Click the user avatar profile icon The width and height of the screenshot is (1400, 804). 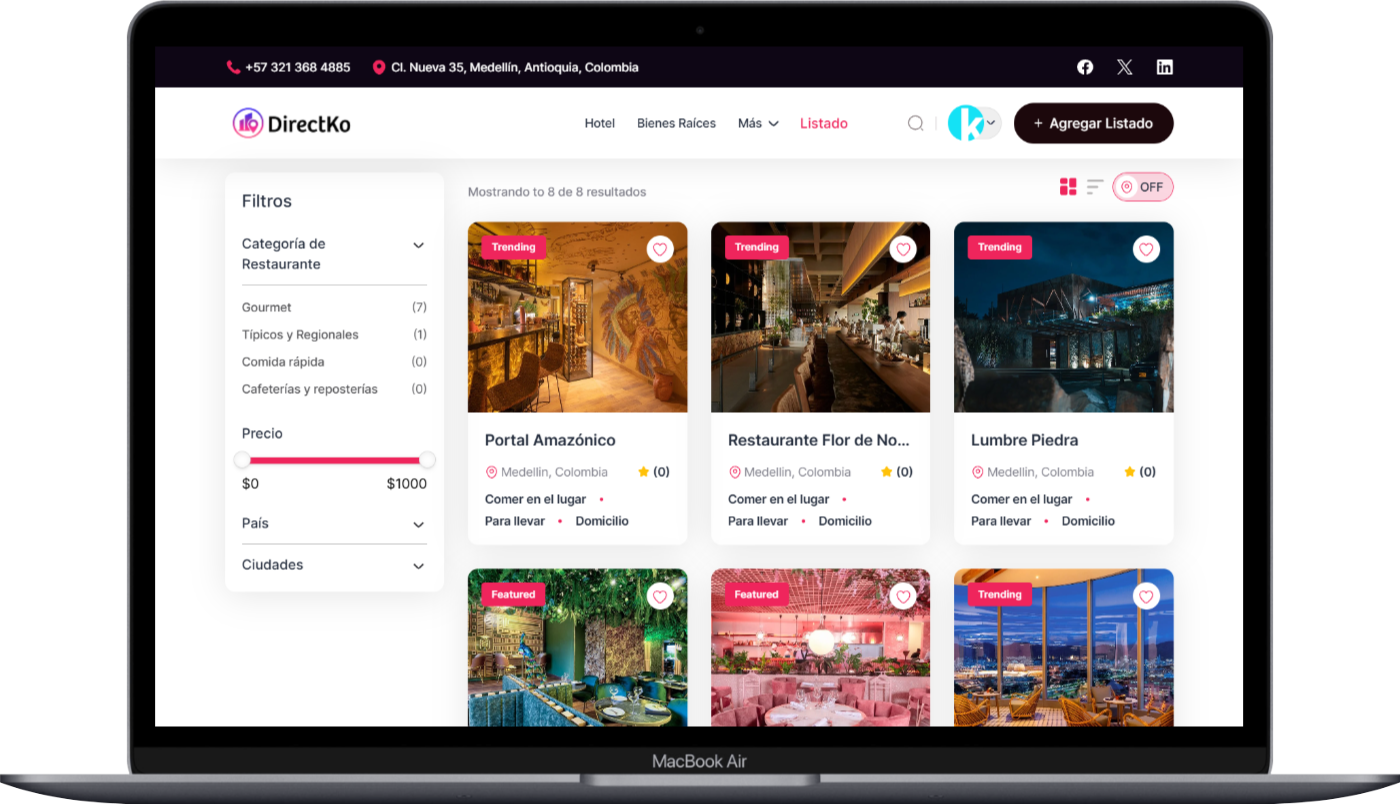click(x=967, y=123)
